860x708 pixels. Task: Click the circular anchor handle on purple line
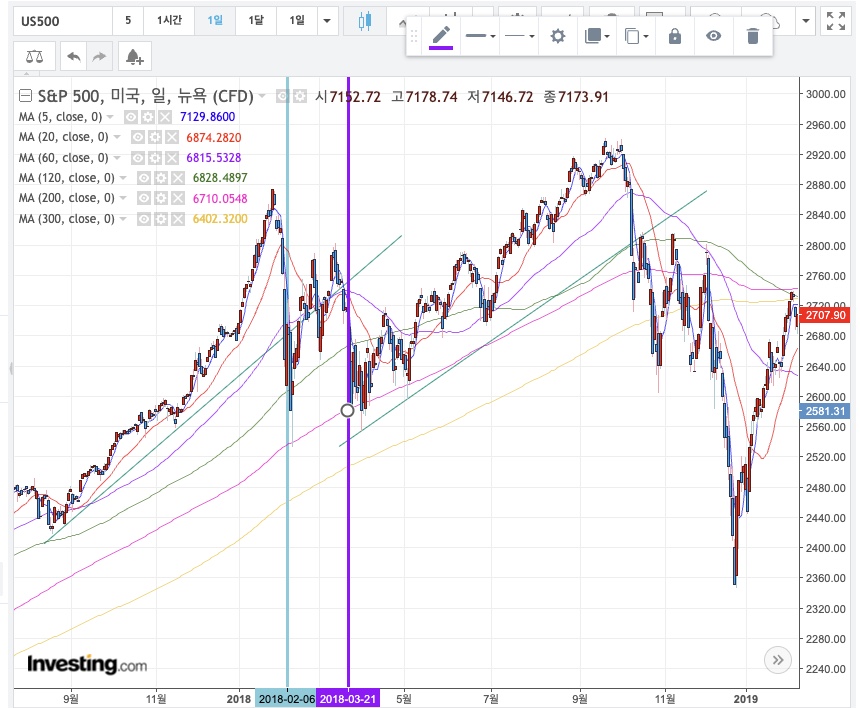[x=347, y=410]
